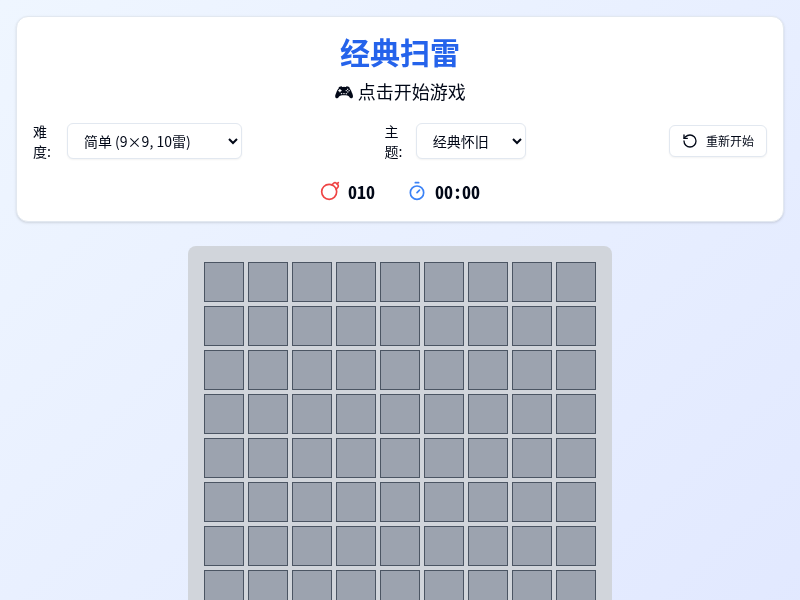The height and width of the screenshot is (600, 800).
Task: Reveal the cell in row 7, column 9
Action: click(576, 546)
